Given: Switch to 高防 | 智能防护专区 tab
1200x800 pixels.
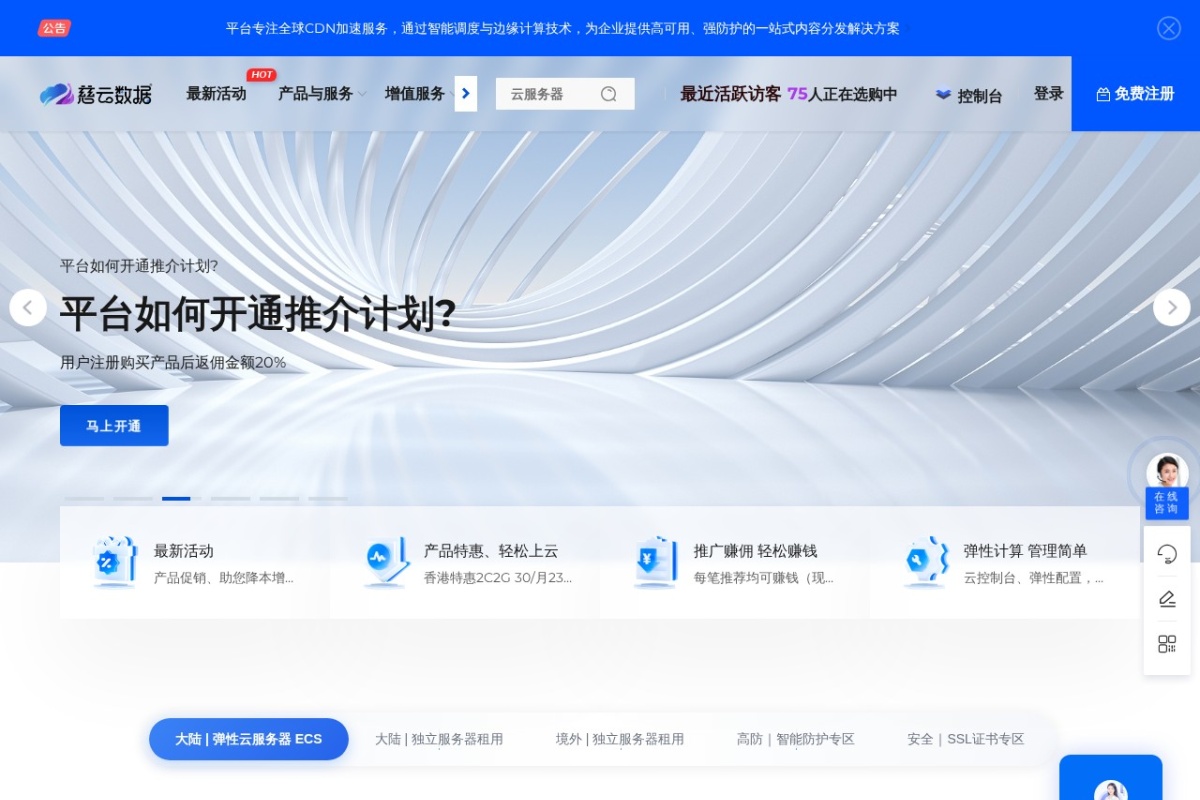Looking at the screenshot, I should click(x=795, y=739).
